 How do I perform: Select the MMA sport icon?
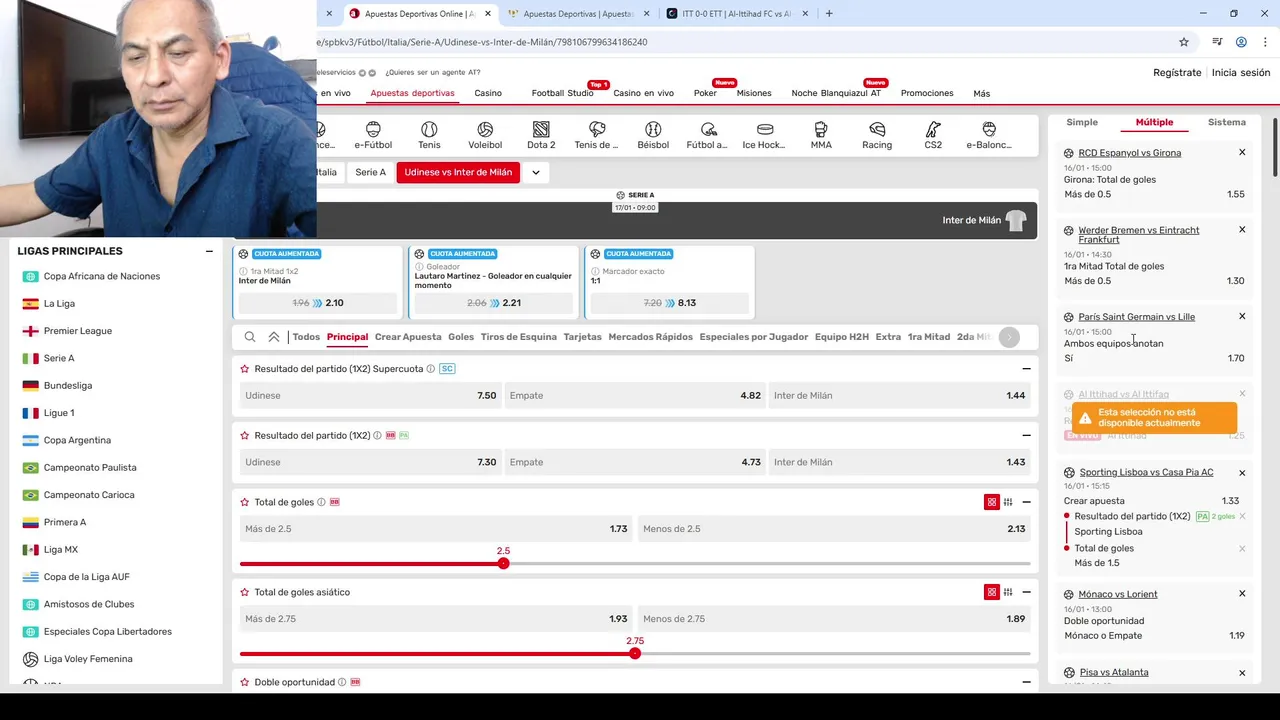click(x=821, y=135)
